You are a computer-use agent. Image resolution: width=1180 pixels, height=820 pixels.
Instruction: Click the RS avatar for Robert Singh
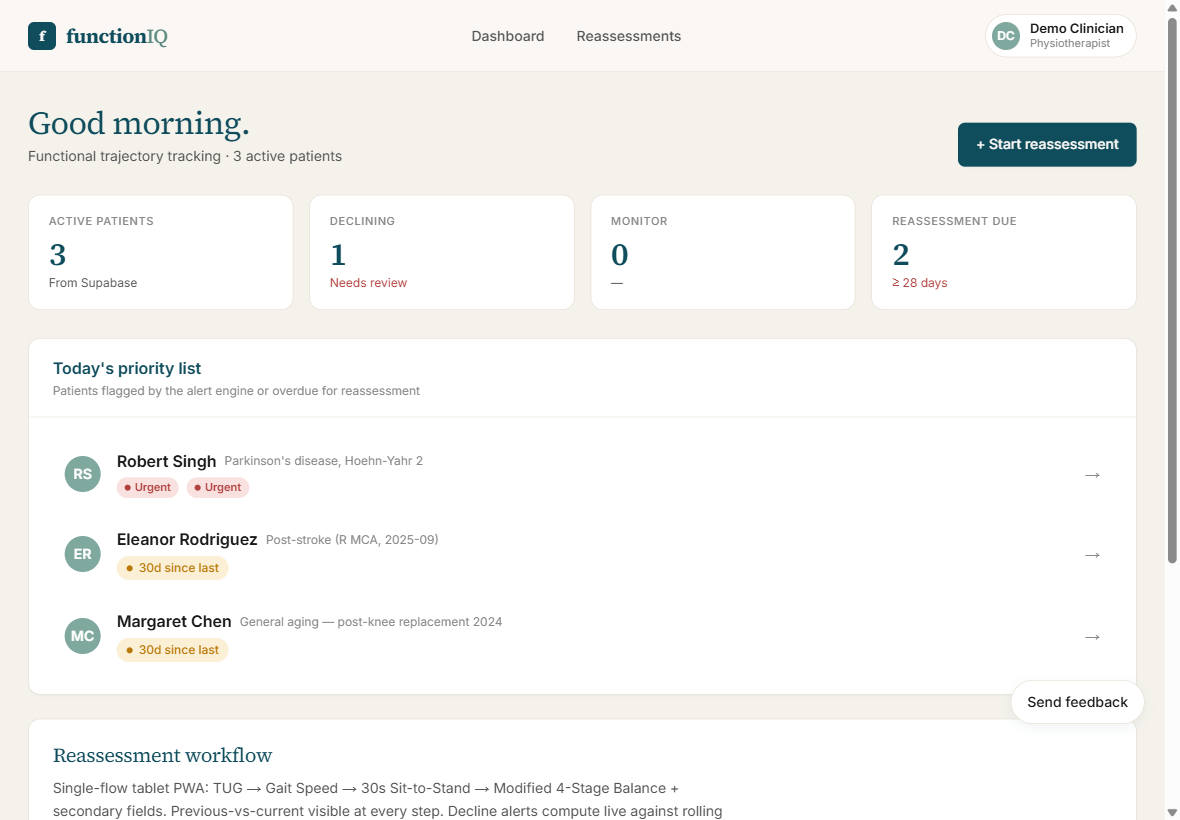click(83, 474)
